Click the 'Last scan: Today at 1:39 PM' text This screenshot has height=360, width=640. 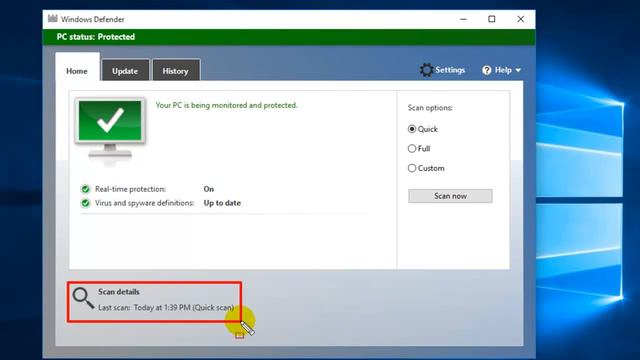144,307
